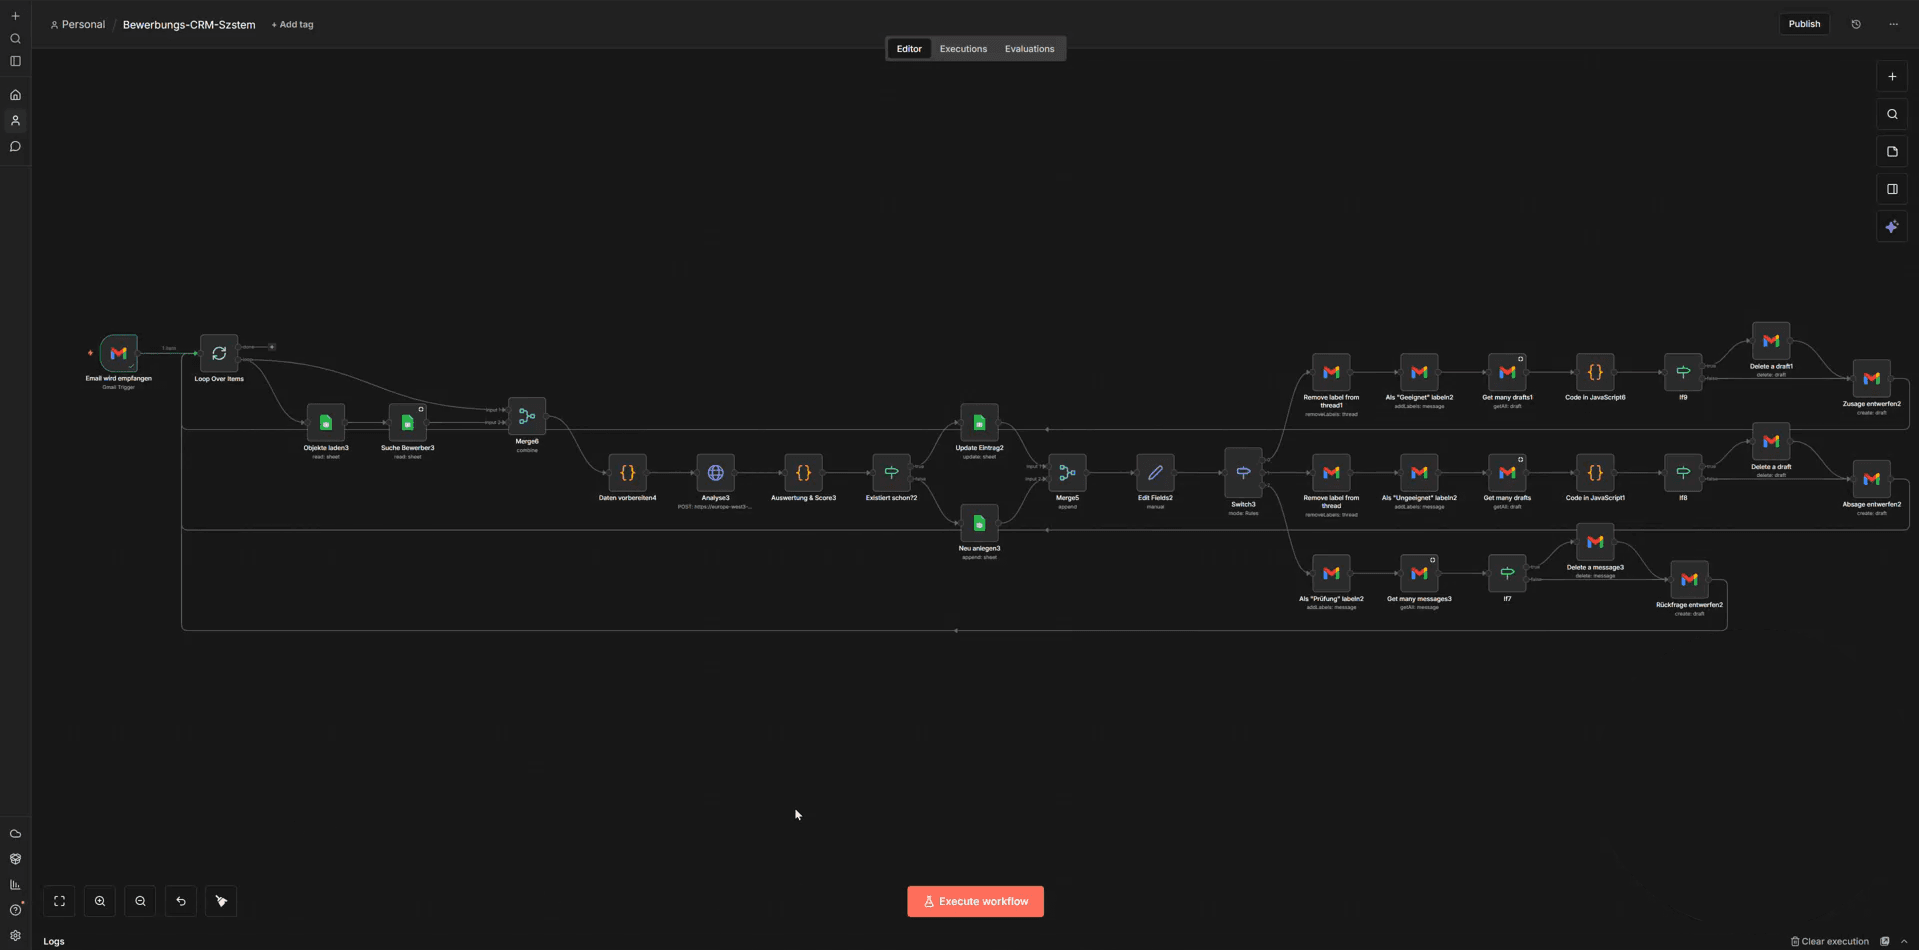Screen dimensions: 1919x950
Task: Zoom in on the workflow canvas
Action: [x=100, y=901]
